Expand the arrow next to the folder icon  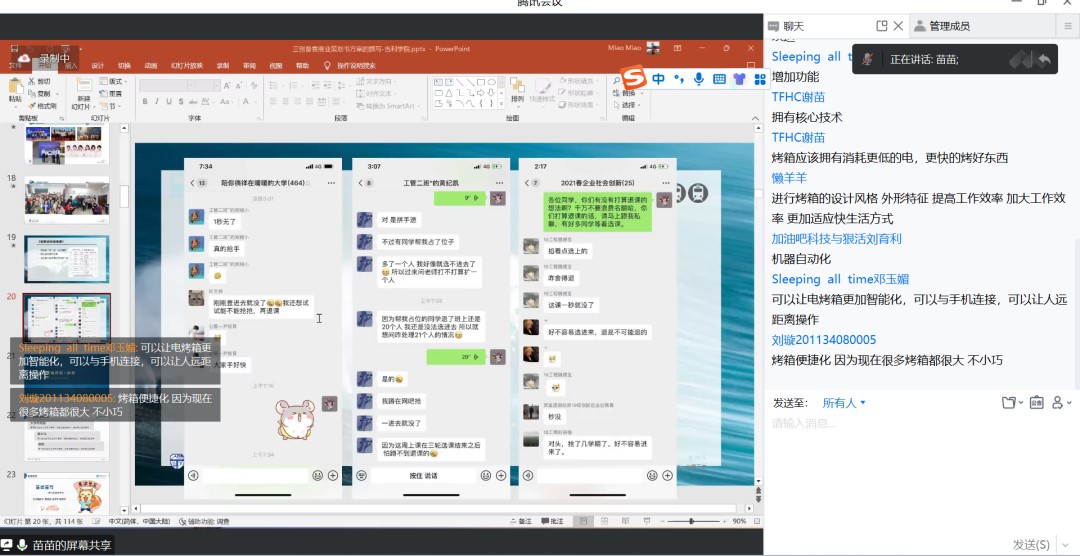(1021, 403)
